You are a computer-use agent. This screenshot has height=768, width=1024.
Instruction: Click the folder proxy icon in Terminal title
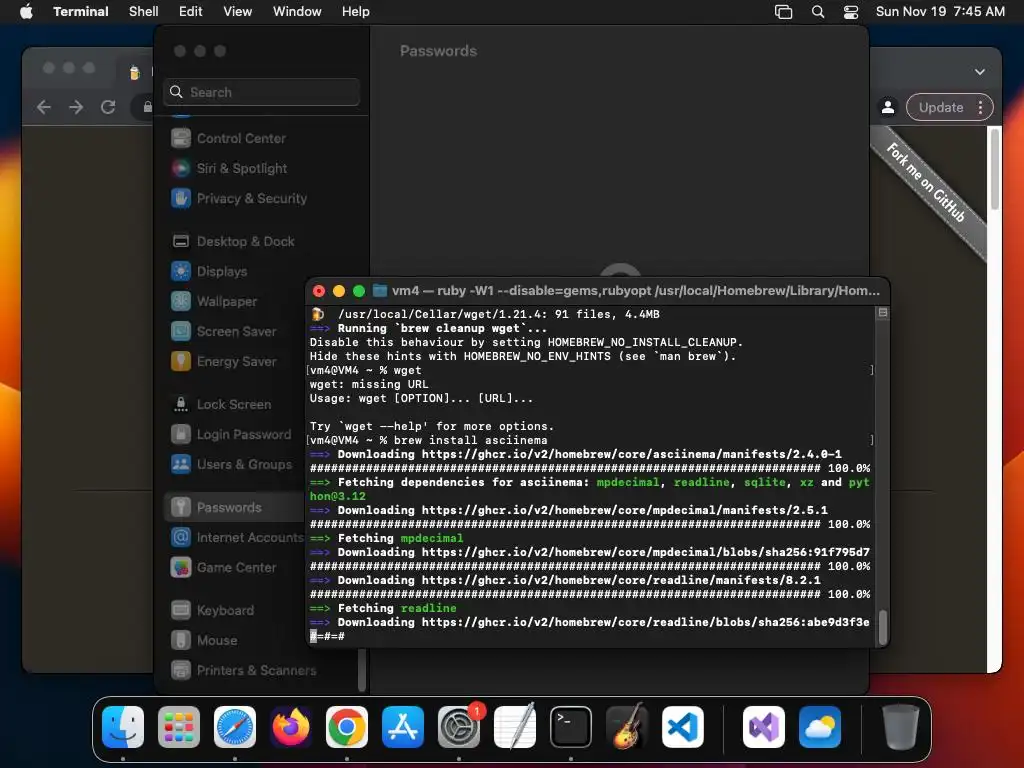click(x=379, y=291)
